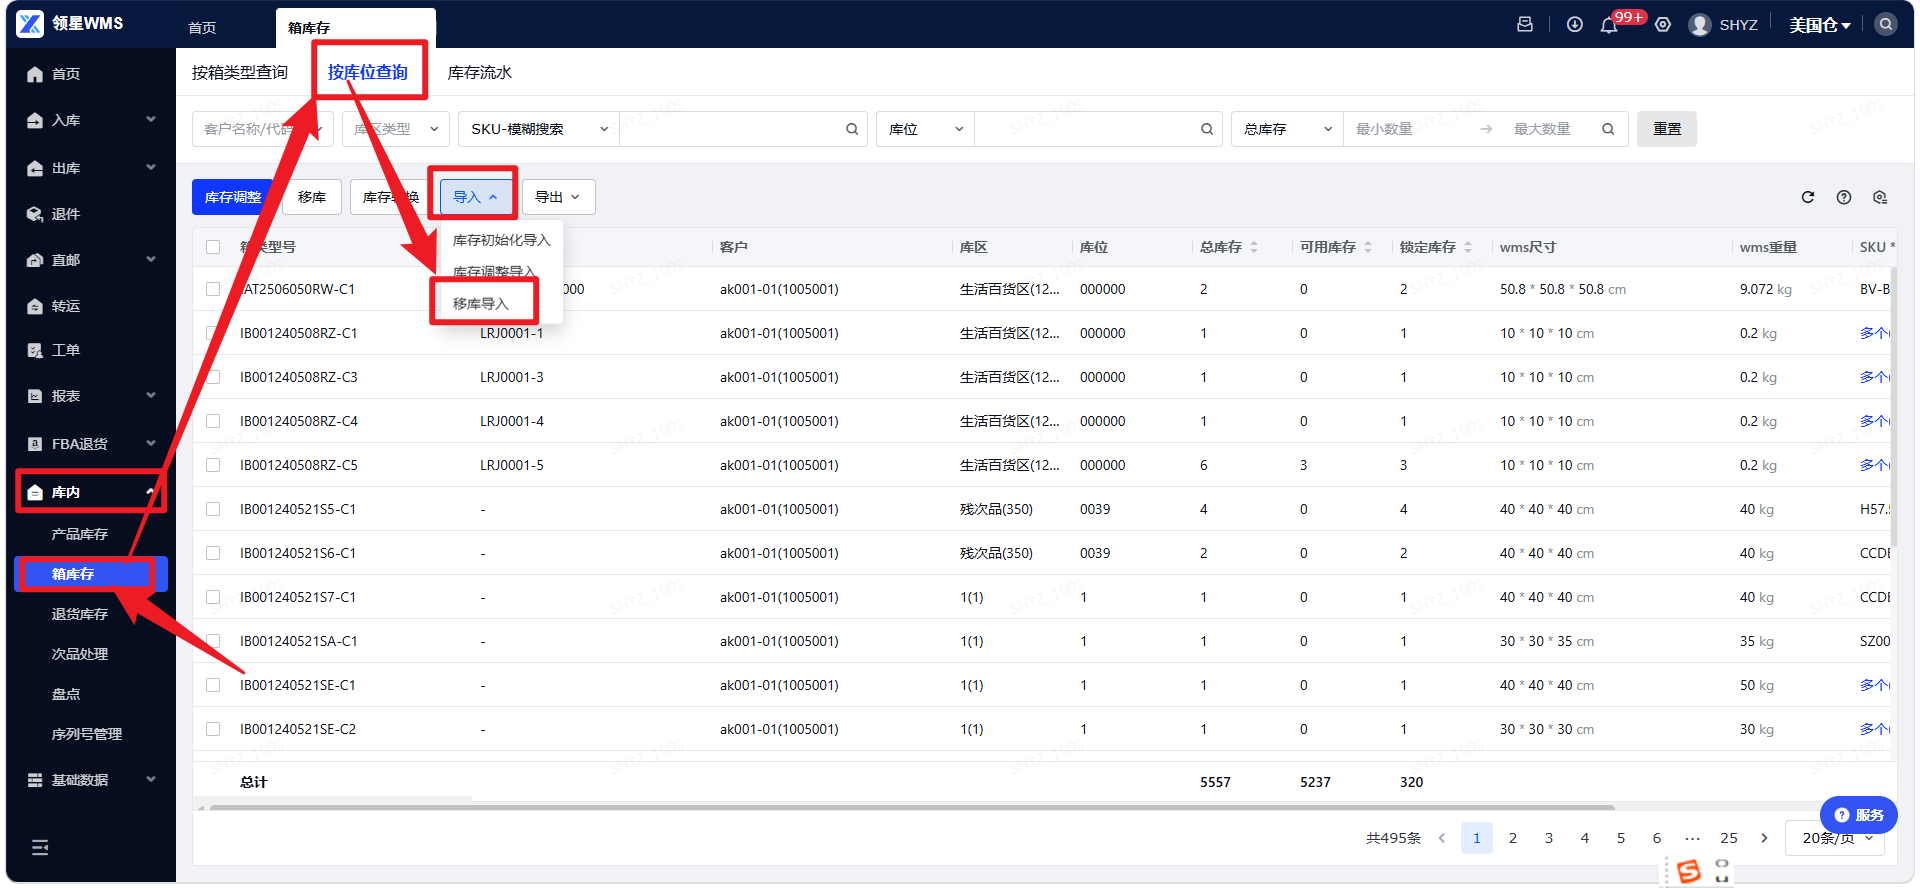Open the 客户名称/代码 dropdown

(262, 129)
